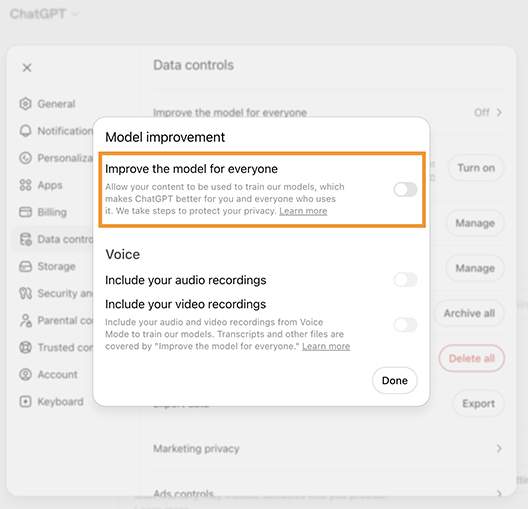Open Learn more link under Voice section
Screen dimensions: 528x509
click(326, 346)
